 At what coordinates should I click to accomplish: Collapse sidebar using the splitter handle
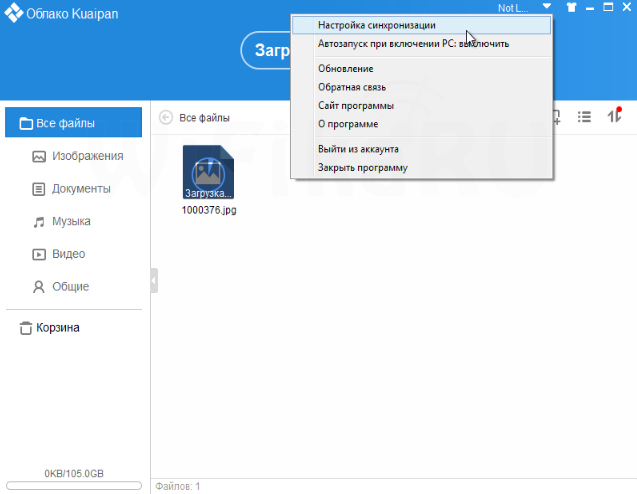[153, 281]
